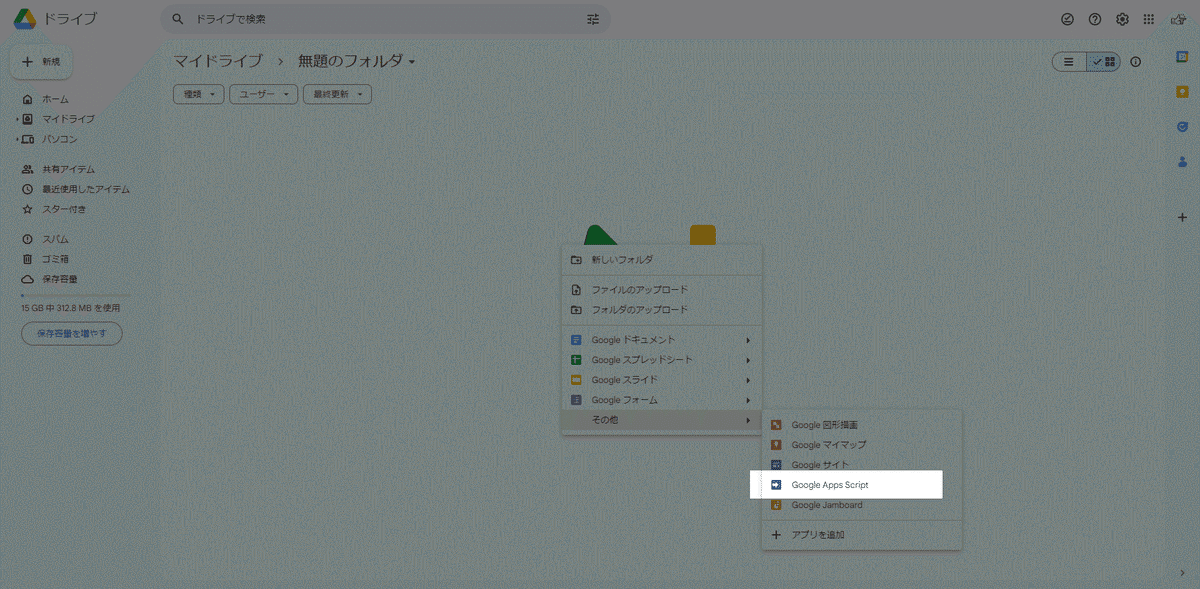The height and width of the screenshot is (589, 1200).
Task: Open Google Keep side panel icon
Action: 1182,91
